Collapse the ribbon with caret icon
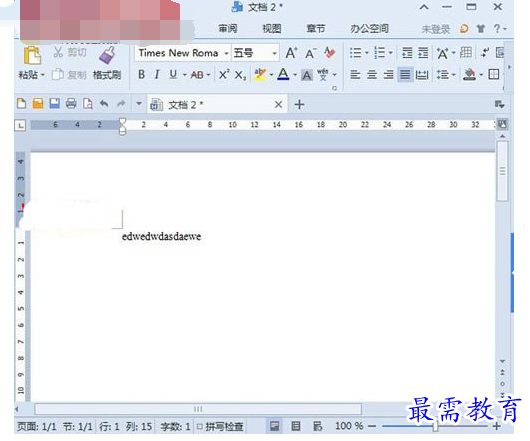530x441 pixels. coord(424,7)
